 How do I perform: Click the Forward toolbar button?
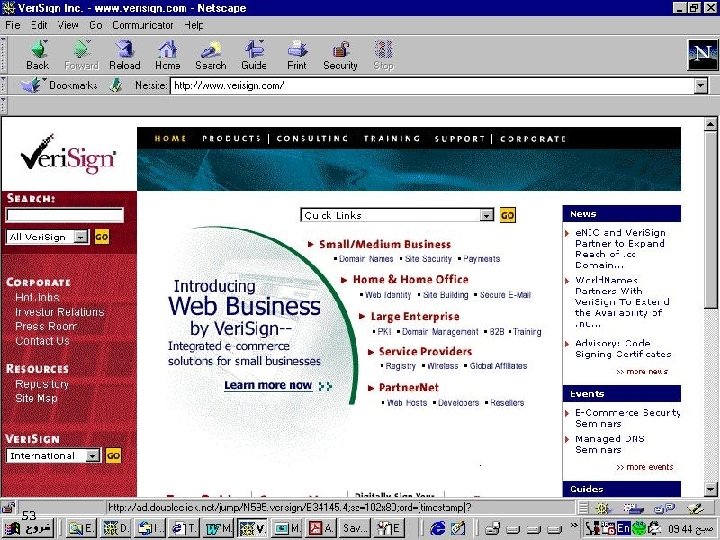(81, 55)
